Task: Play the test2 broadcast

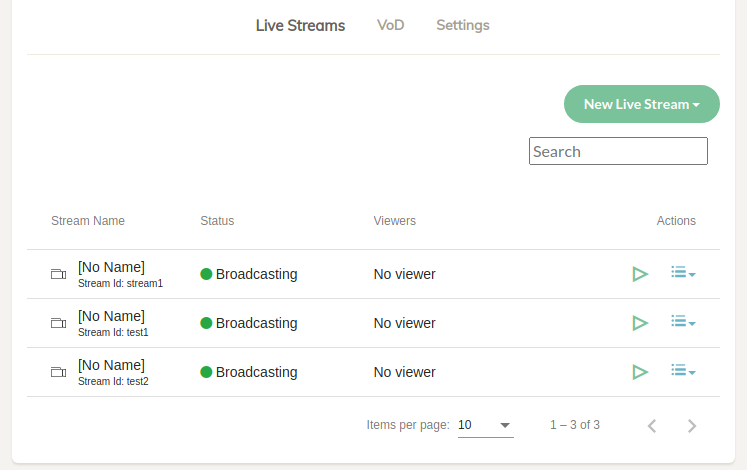Action: click(640, 372)
